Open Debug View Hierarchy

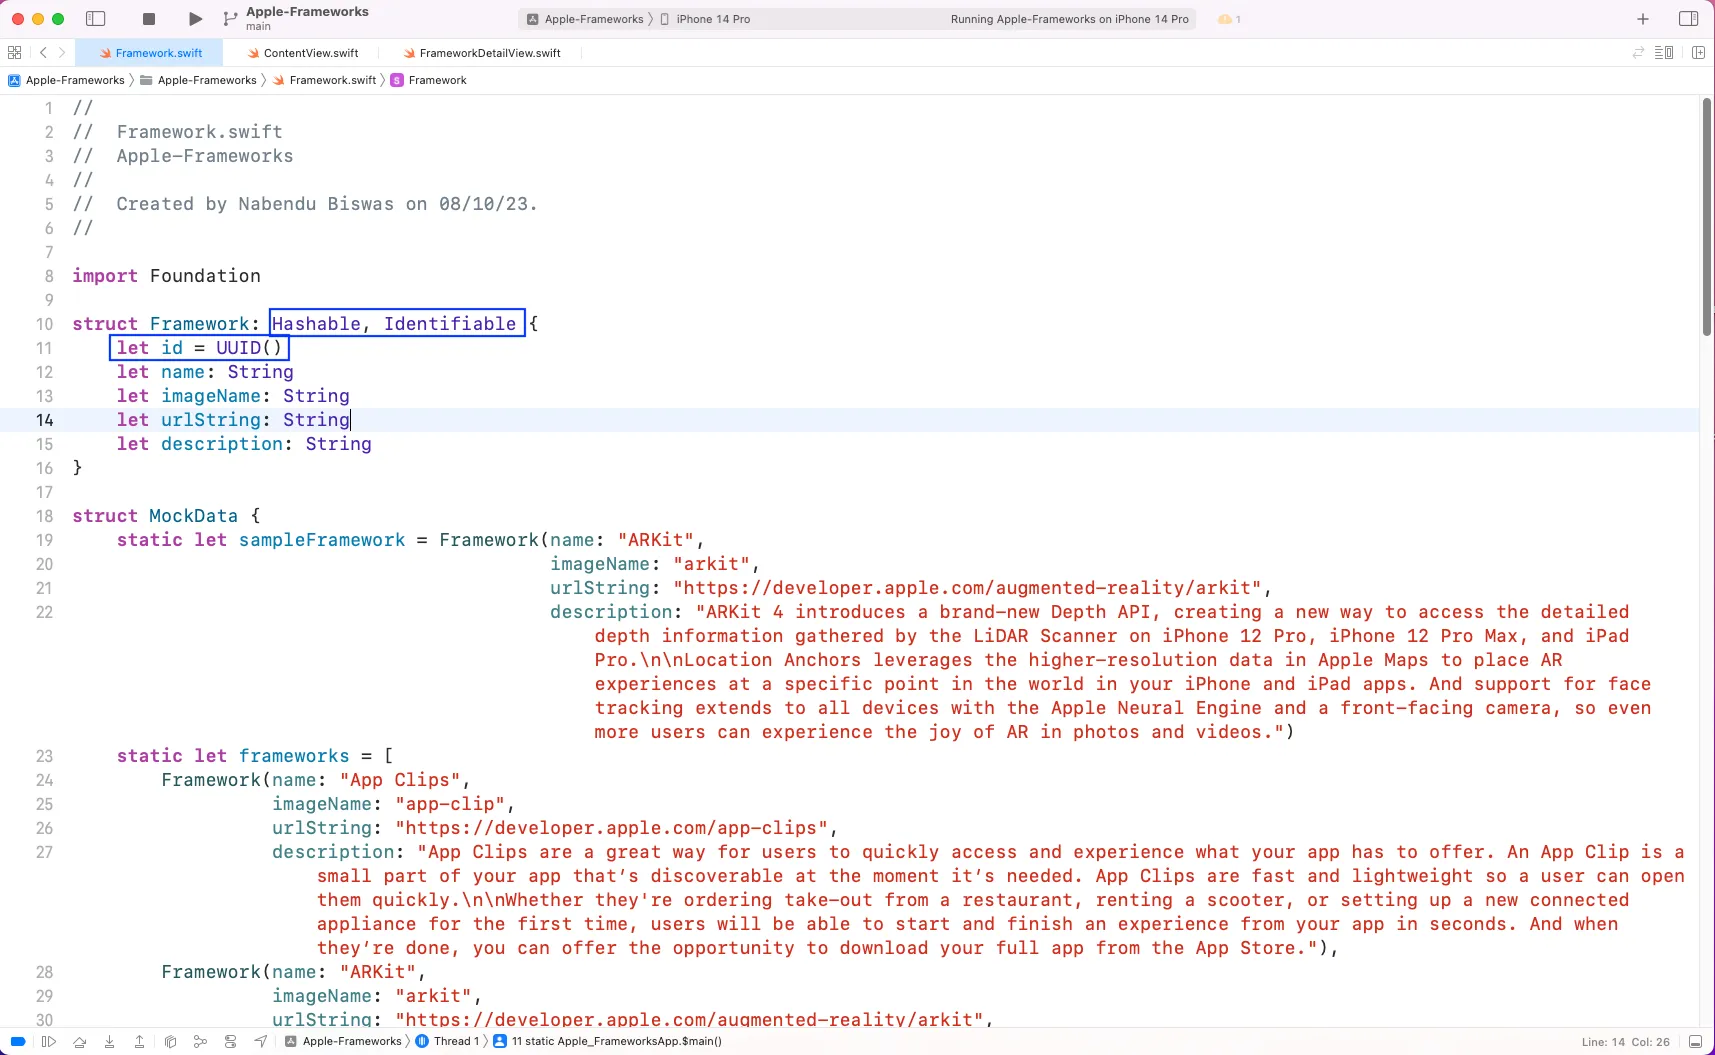click(x=170, y=1041)
